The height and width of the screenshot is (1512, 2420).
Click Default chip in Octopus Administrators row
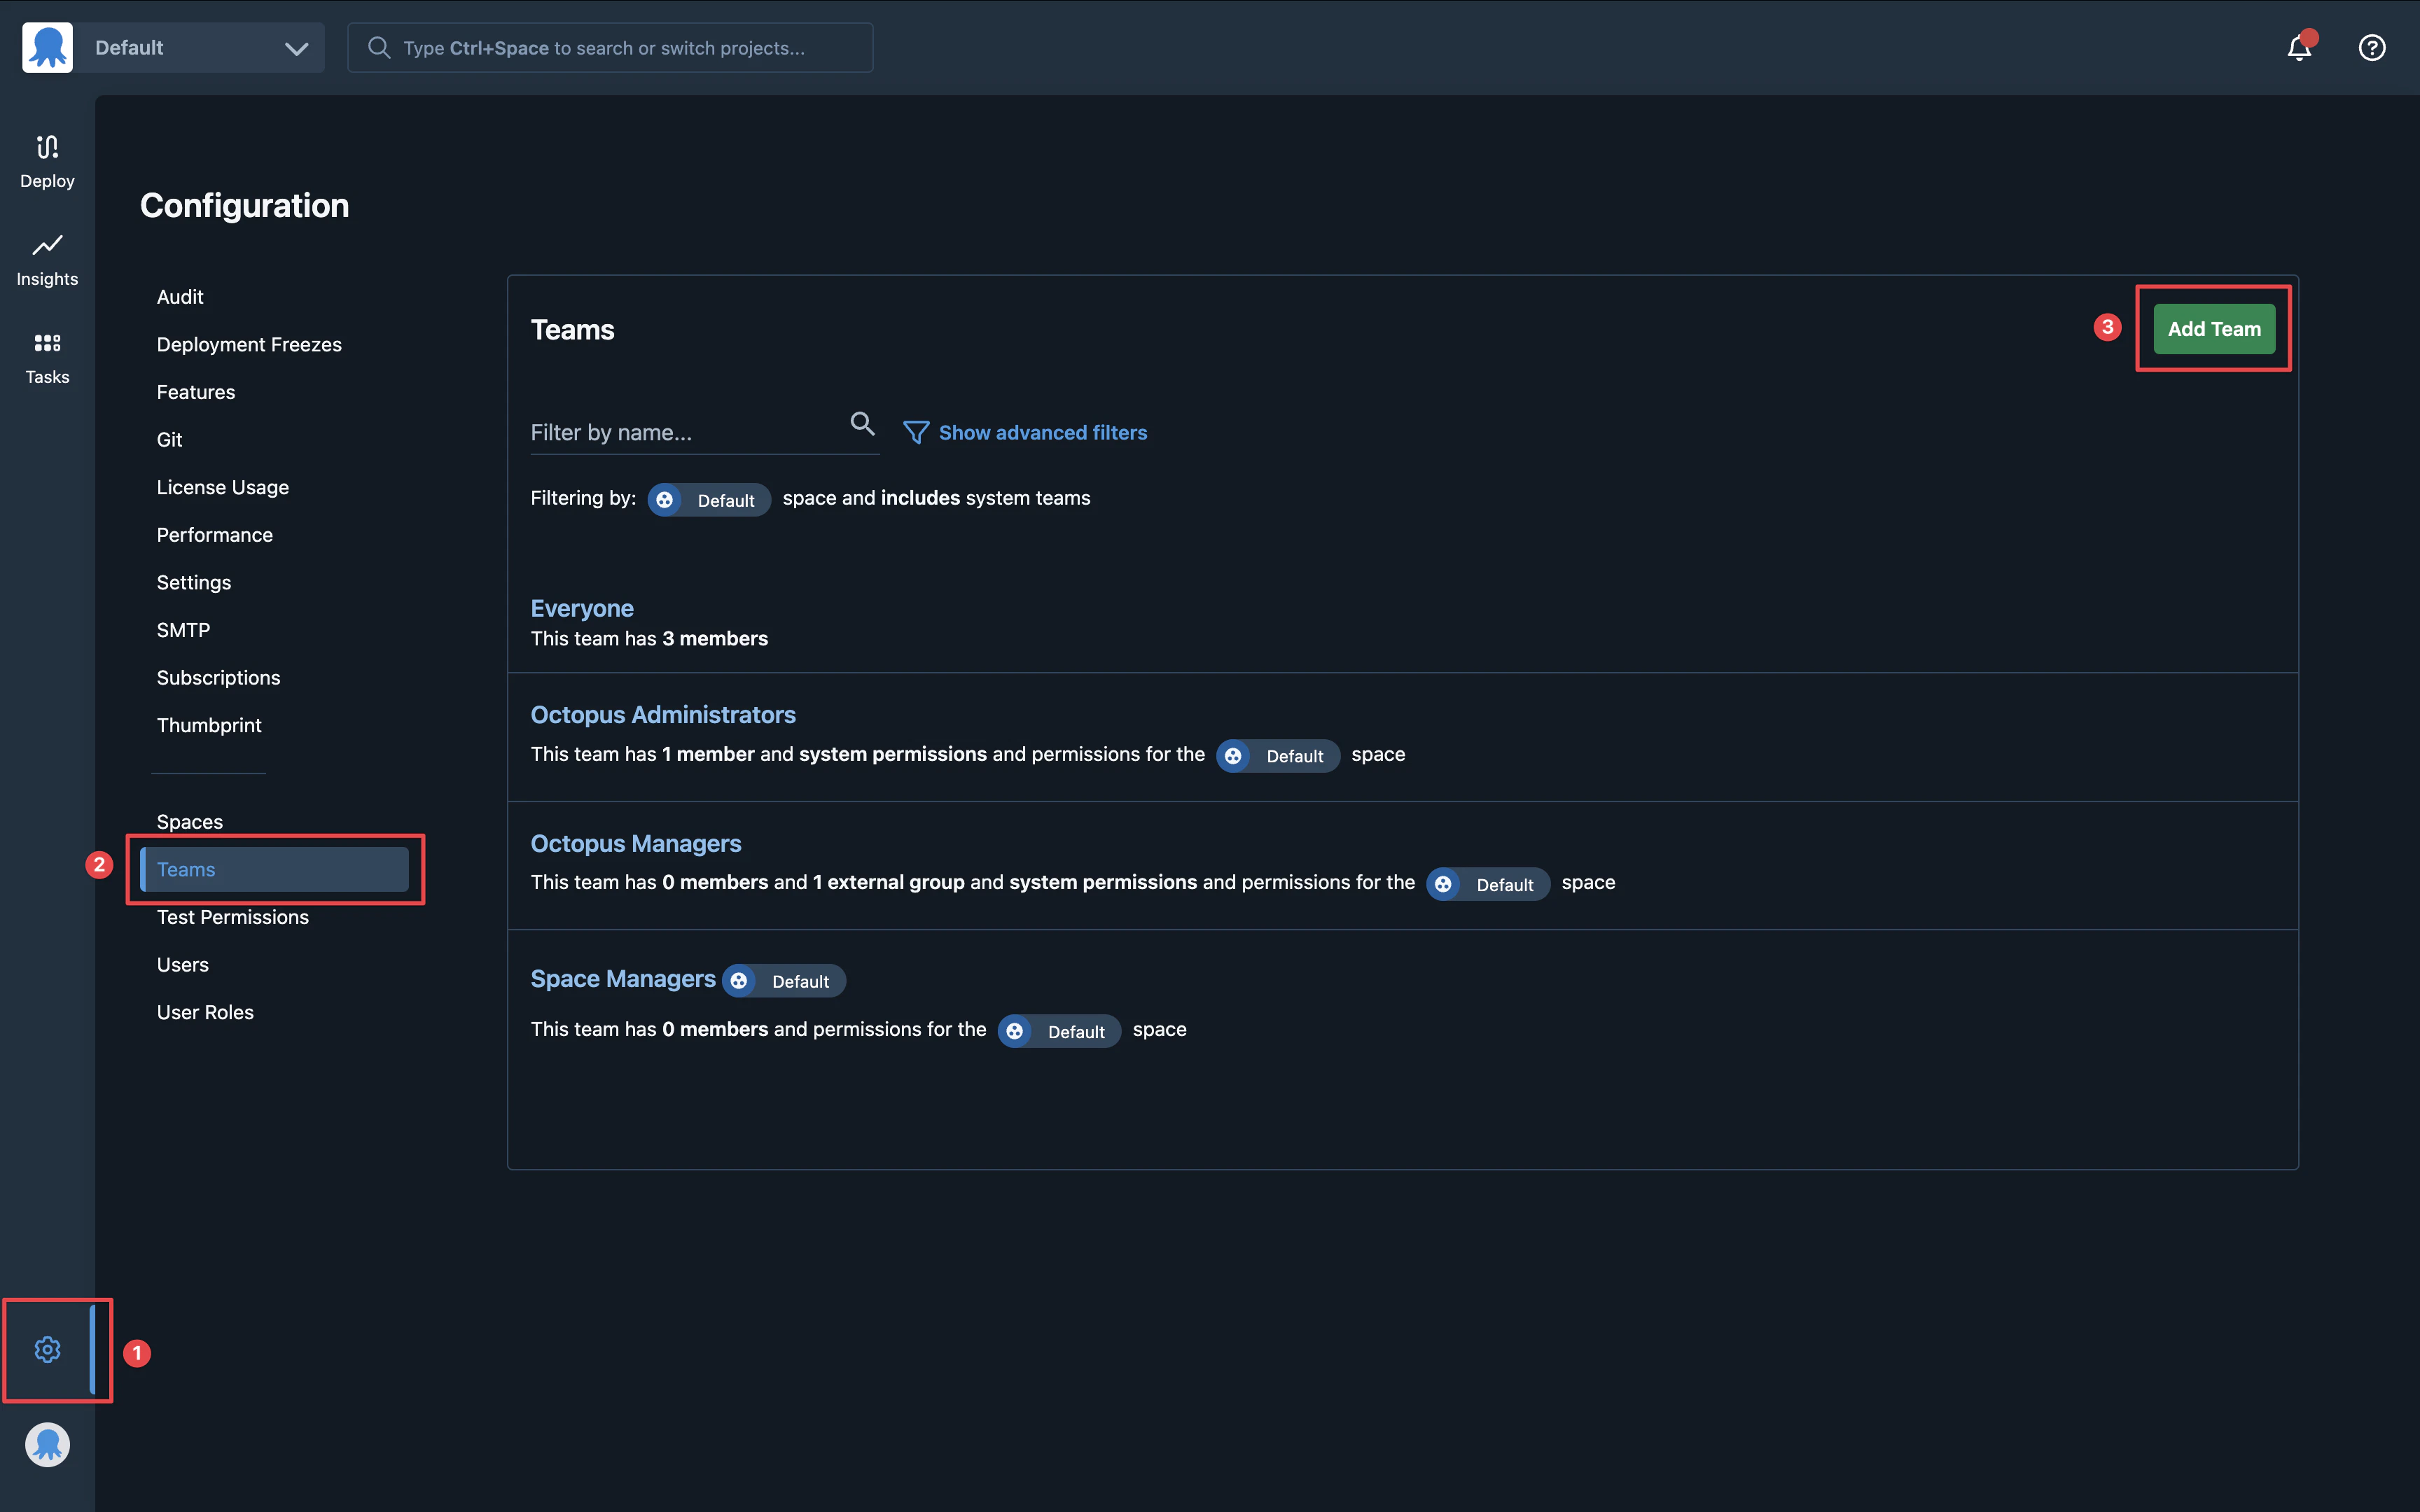coord(1278,756)
